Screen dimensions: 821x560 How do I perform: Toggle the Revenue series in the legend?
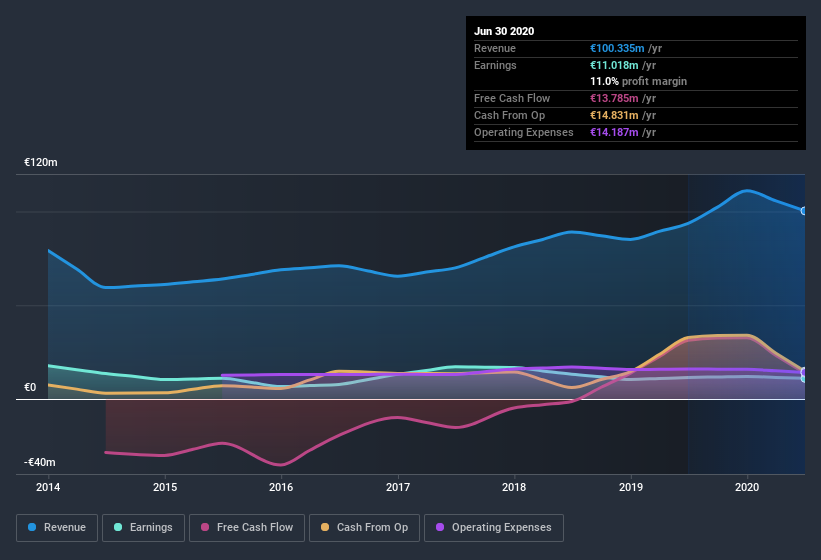coord(57,527)
